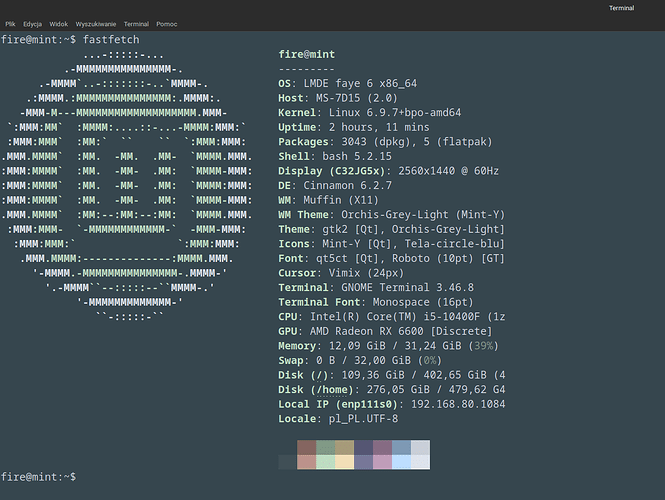The width and height of the screenshot is (665, 500).
Task: Click the 'Disk (/home): 276,05 GiB' line
Action: [x=391, y=390]
